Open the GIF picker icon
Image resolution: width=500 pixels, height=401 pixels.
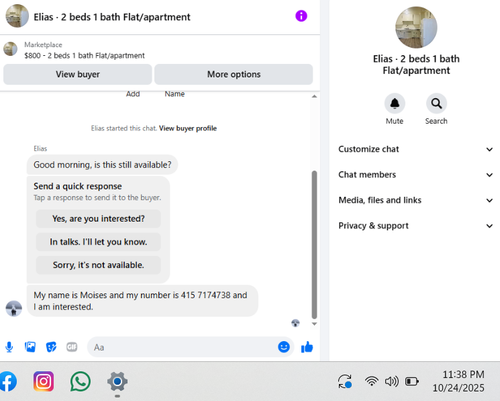pos(72,347)
